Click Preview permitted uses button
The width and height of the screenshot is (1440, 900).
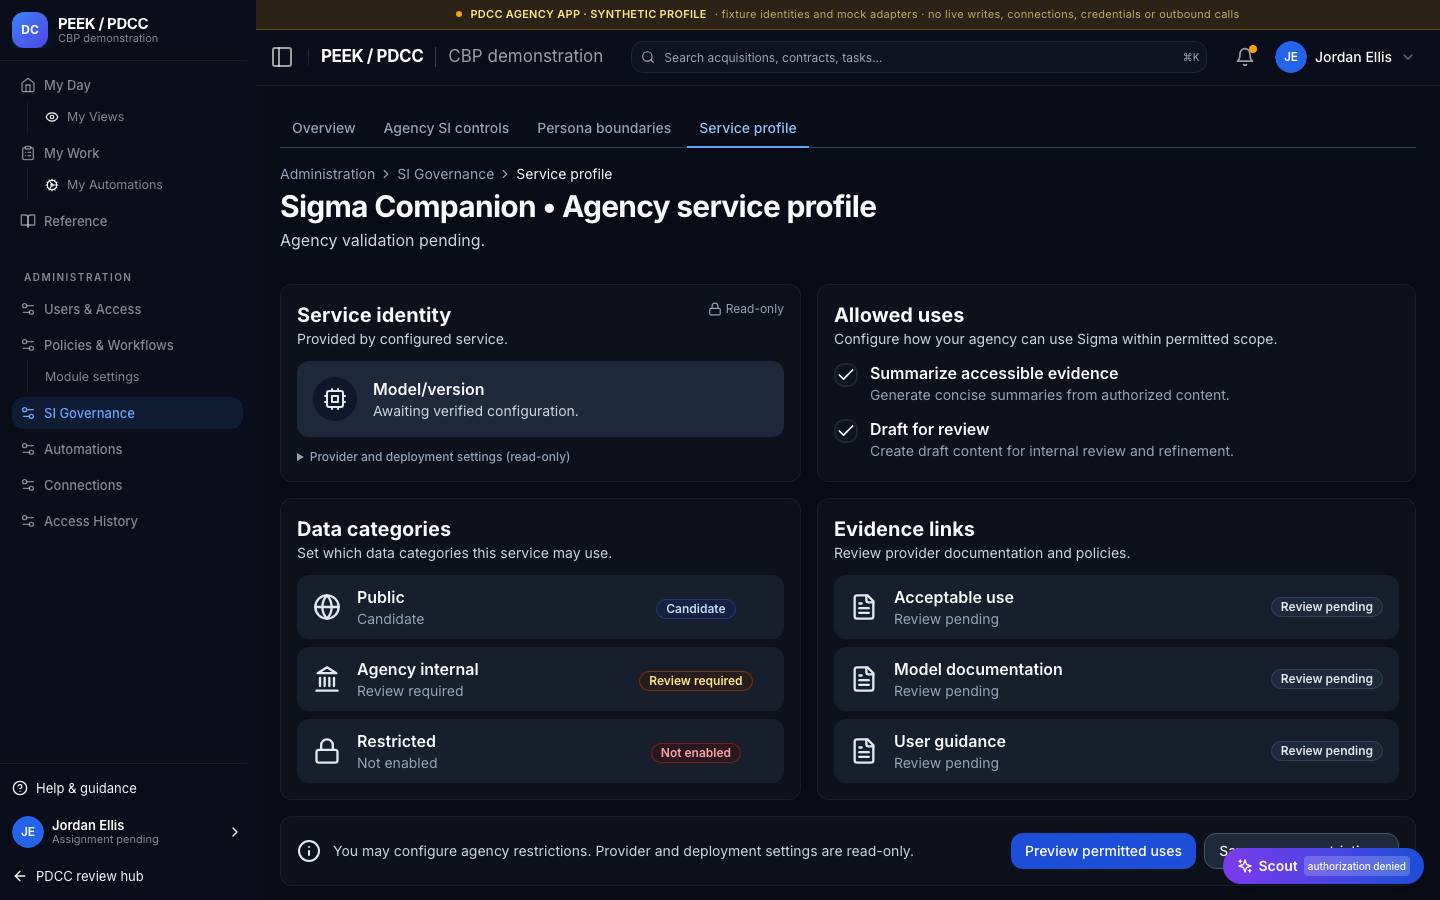click(1103, 851)
